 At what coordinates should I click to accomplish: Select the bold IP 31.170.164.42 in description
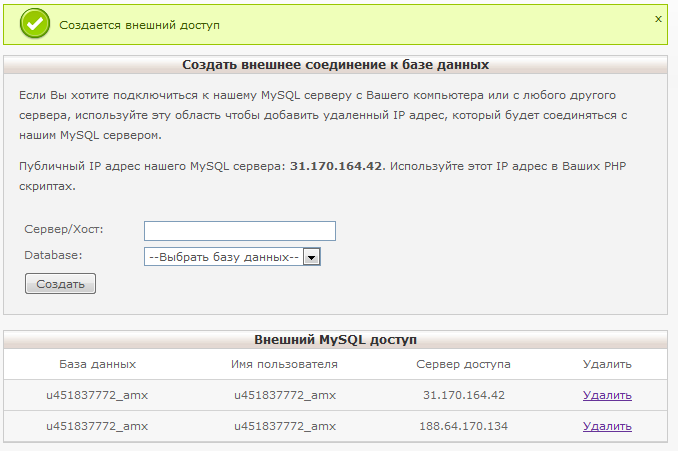(x=336, y=166)
